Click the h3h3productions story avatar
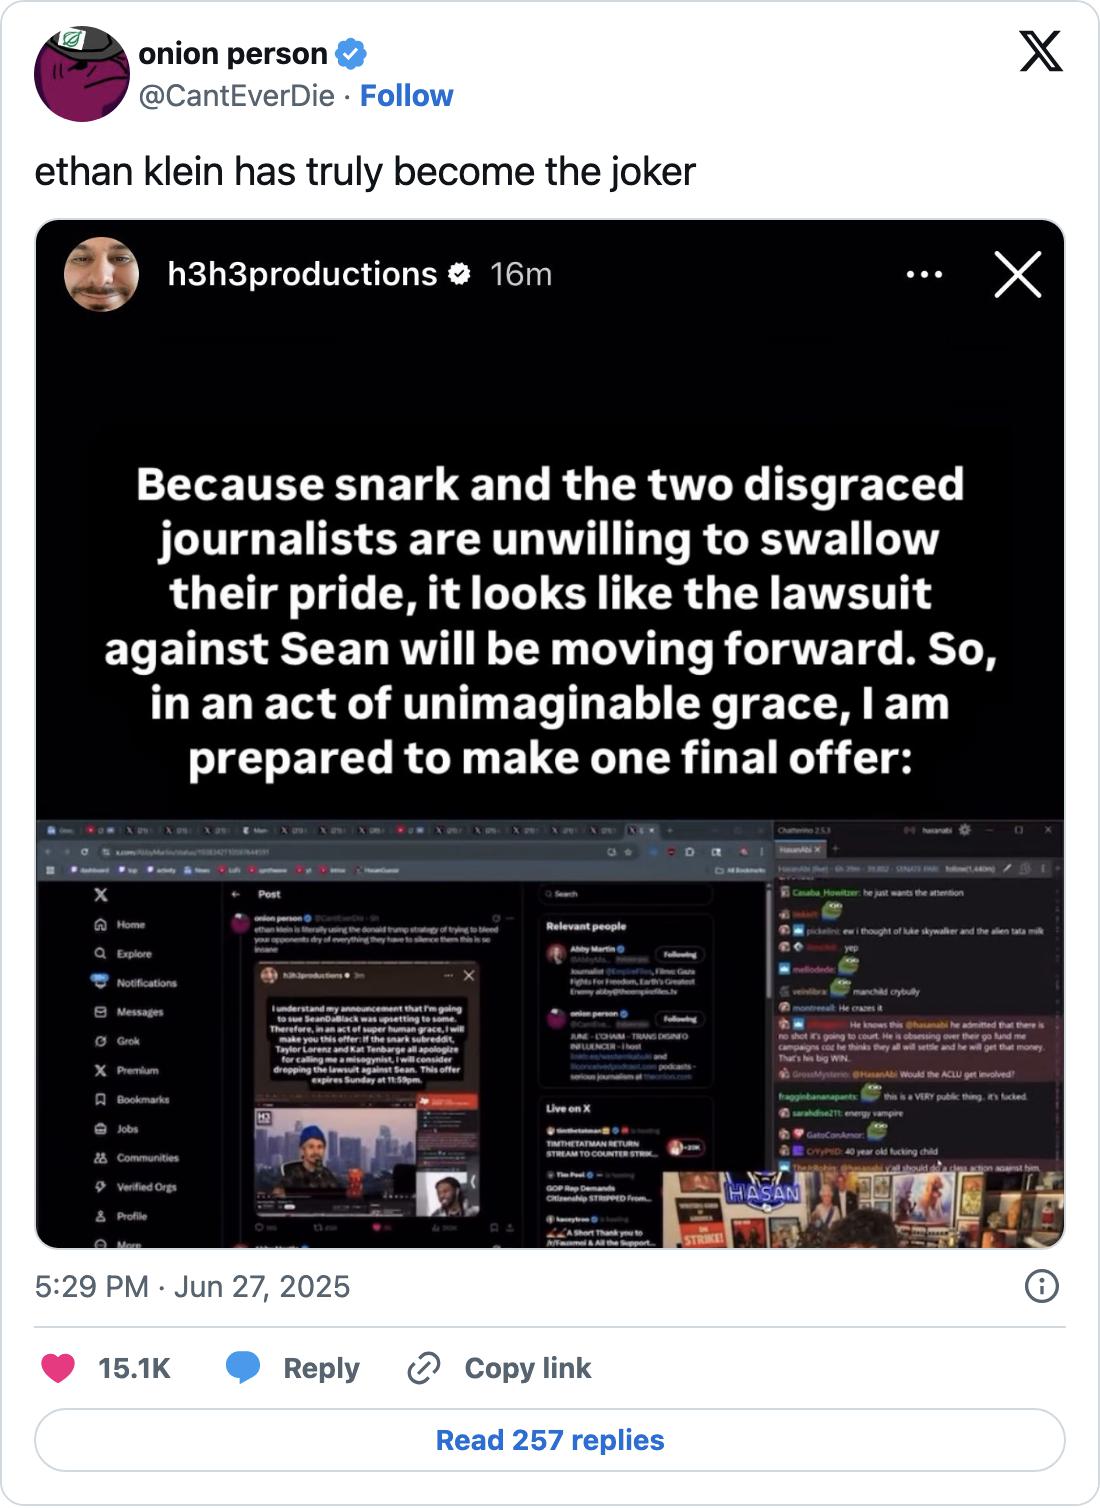The height and width of the screenshot is (1508, 1100). click(101, 274)
